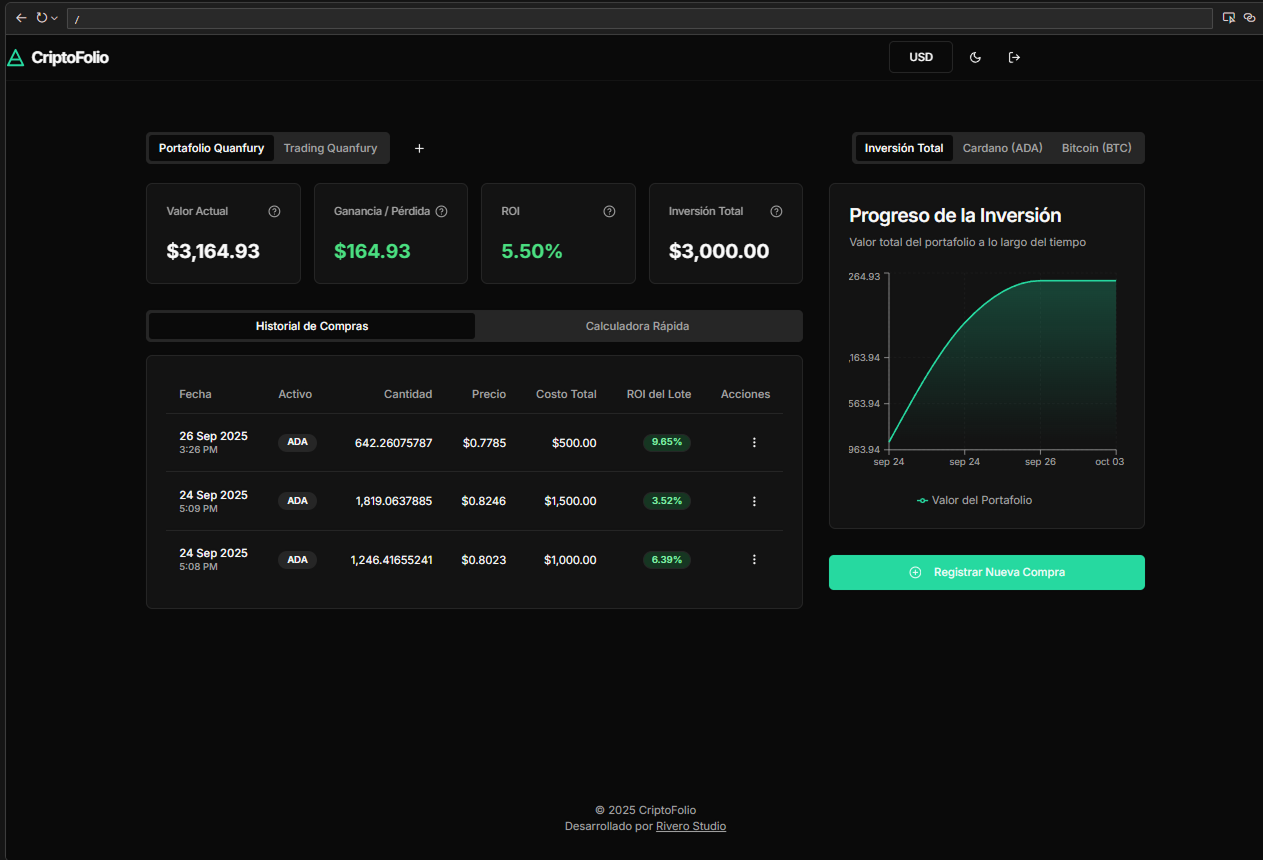
Task: Click the browser address bar
Action: click(x=640, y=19)
